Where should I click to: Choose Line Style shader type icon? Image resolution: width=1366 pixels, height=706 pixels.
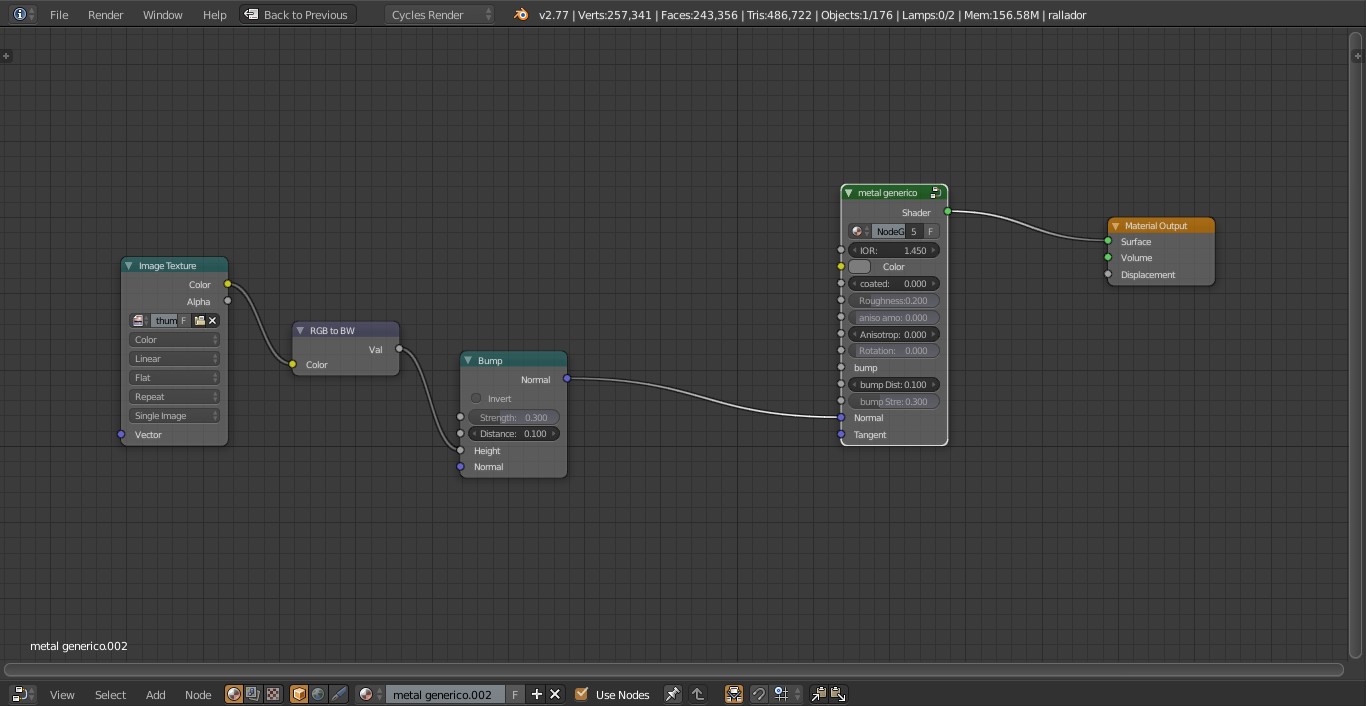(338, 694)
